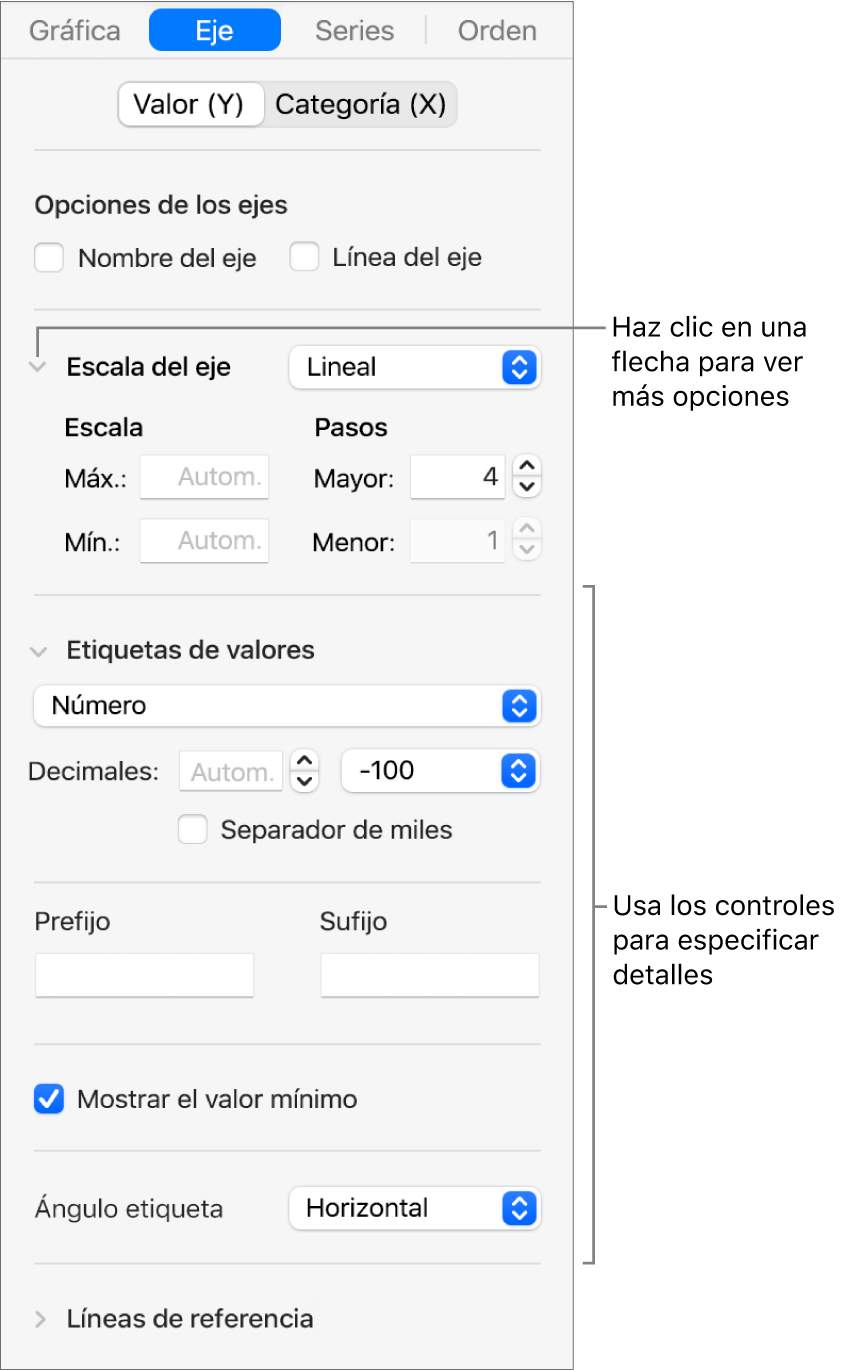Click the Prefijo text field

click(x=145, y=975)
